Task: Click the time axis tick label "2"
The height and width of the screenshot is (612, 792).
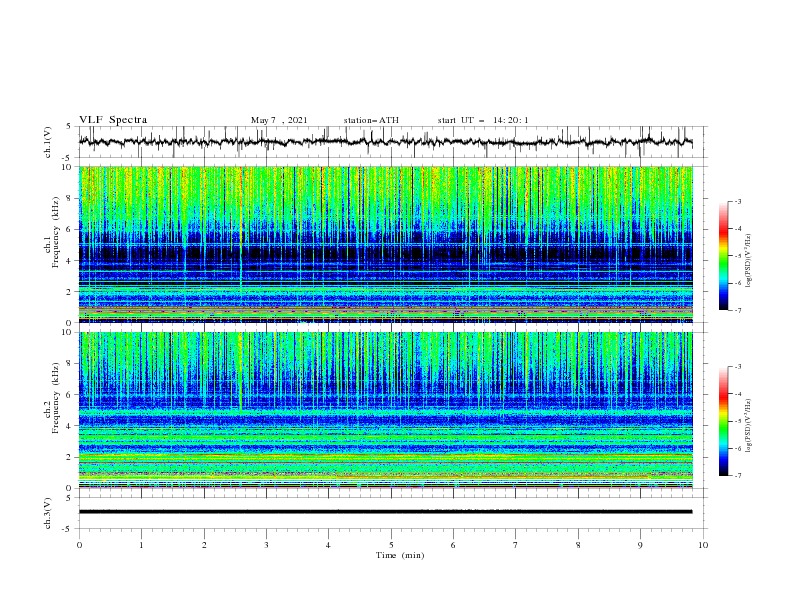Action: (204, 545)
